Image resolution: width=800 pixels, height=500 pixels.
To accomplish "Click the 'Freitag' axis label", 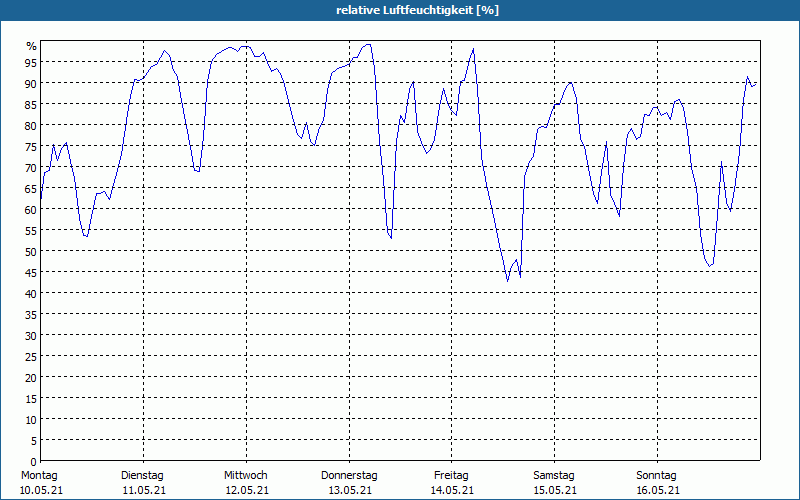I will click(451, 475).
